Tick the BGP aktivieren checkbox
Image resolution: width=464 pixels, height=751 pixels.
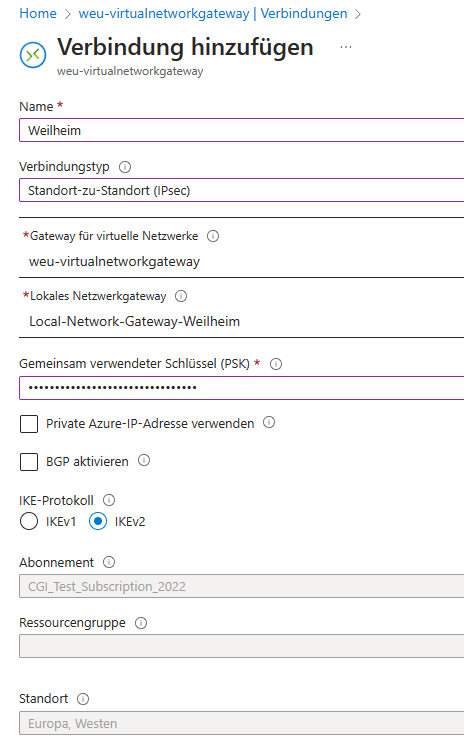pos(29,462)
